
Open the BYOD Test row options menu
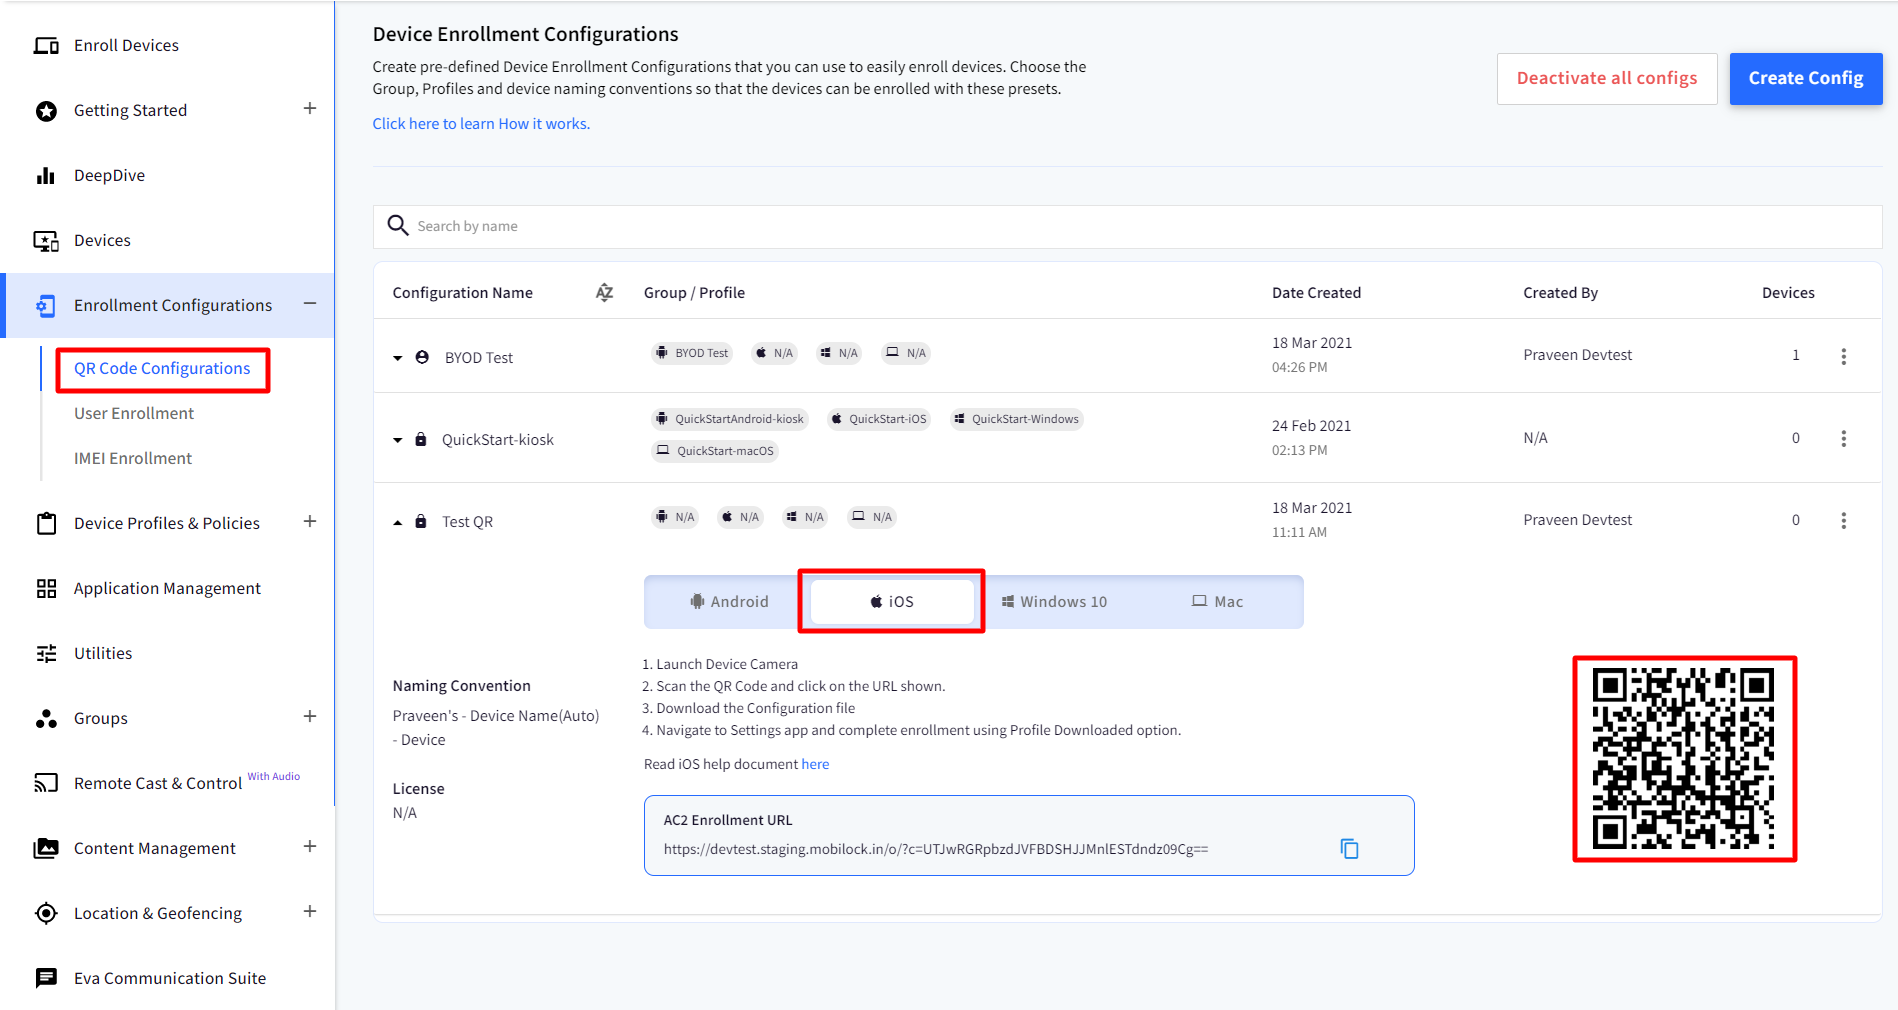(1844, 356)
